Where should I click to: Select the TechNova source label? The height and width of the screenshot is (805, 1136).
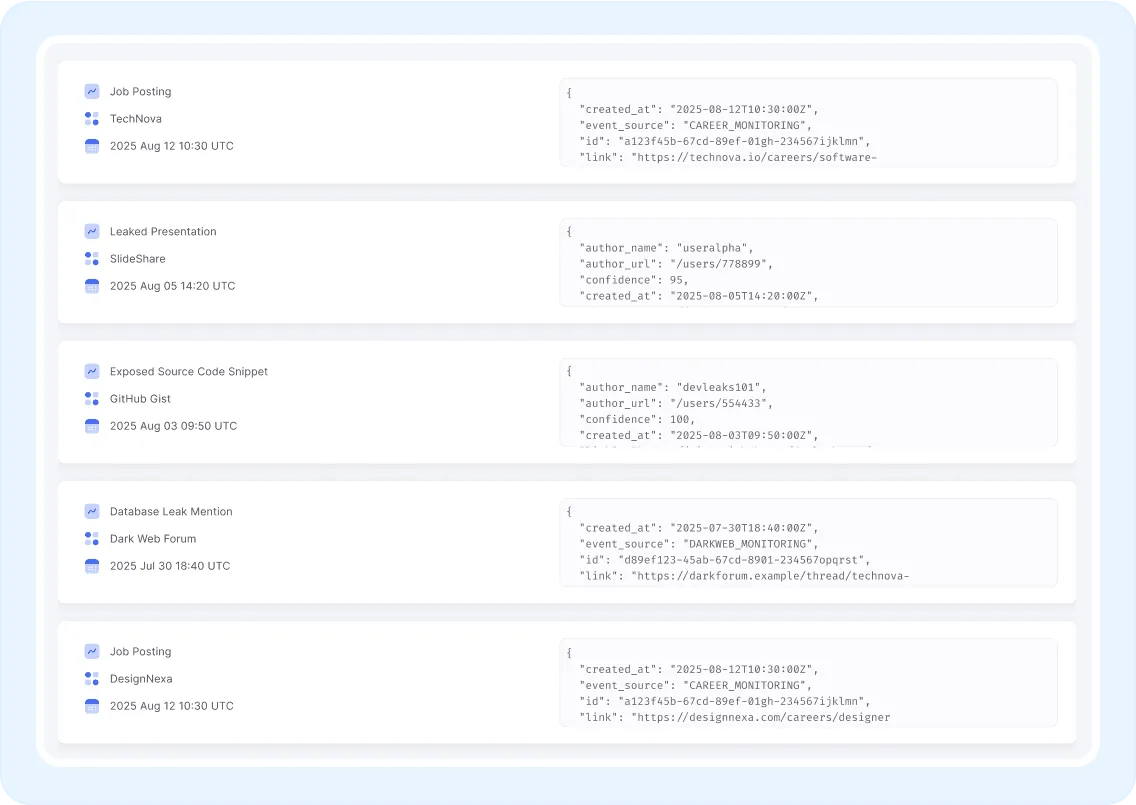(x=136, y=119)
